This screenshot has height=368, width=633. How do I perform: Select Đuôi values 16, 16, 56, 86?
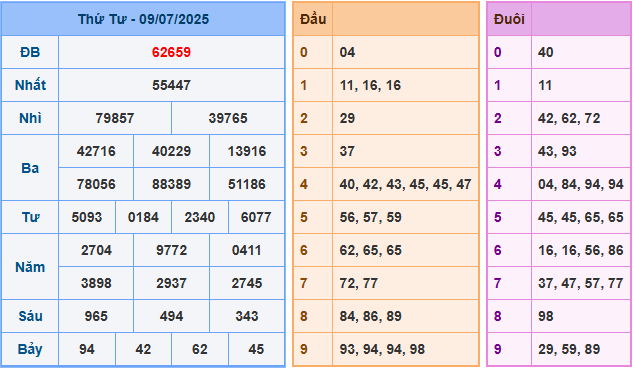point(581,251)
